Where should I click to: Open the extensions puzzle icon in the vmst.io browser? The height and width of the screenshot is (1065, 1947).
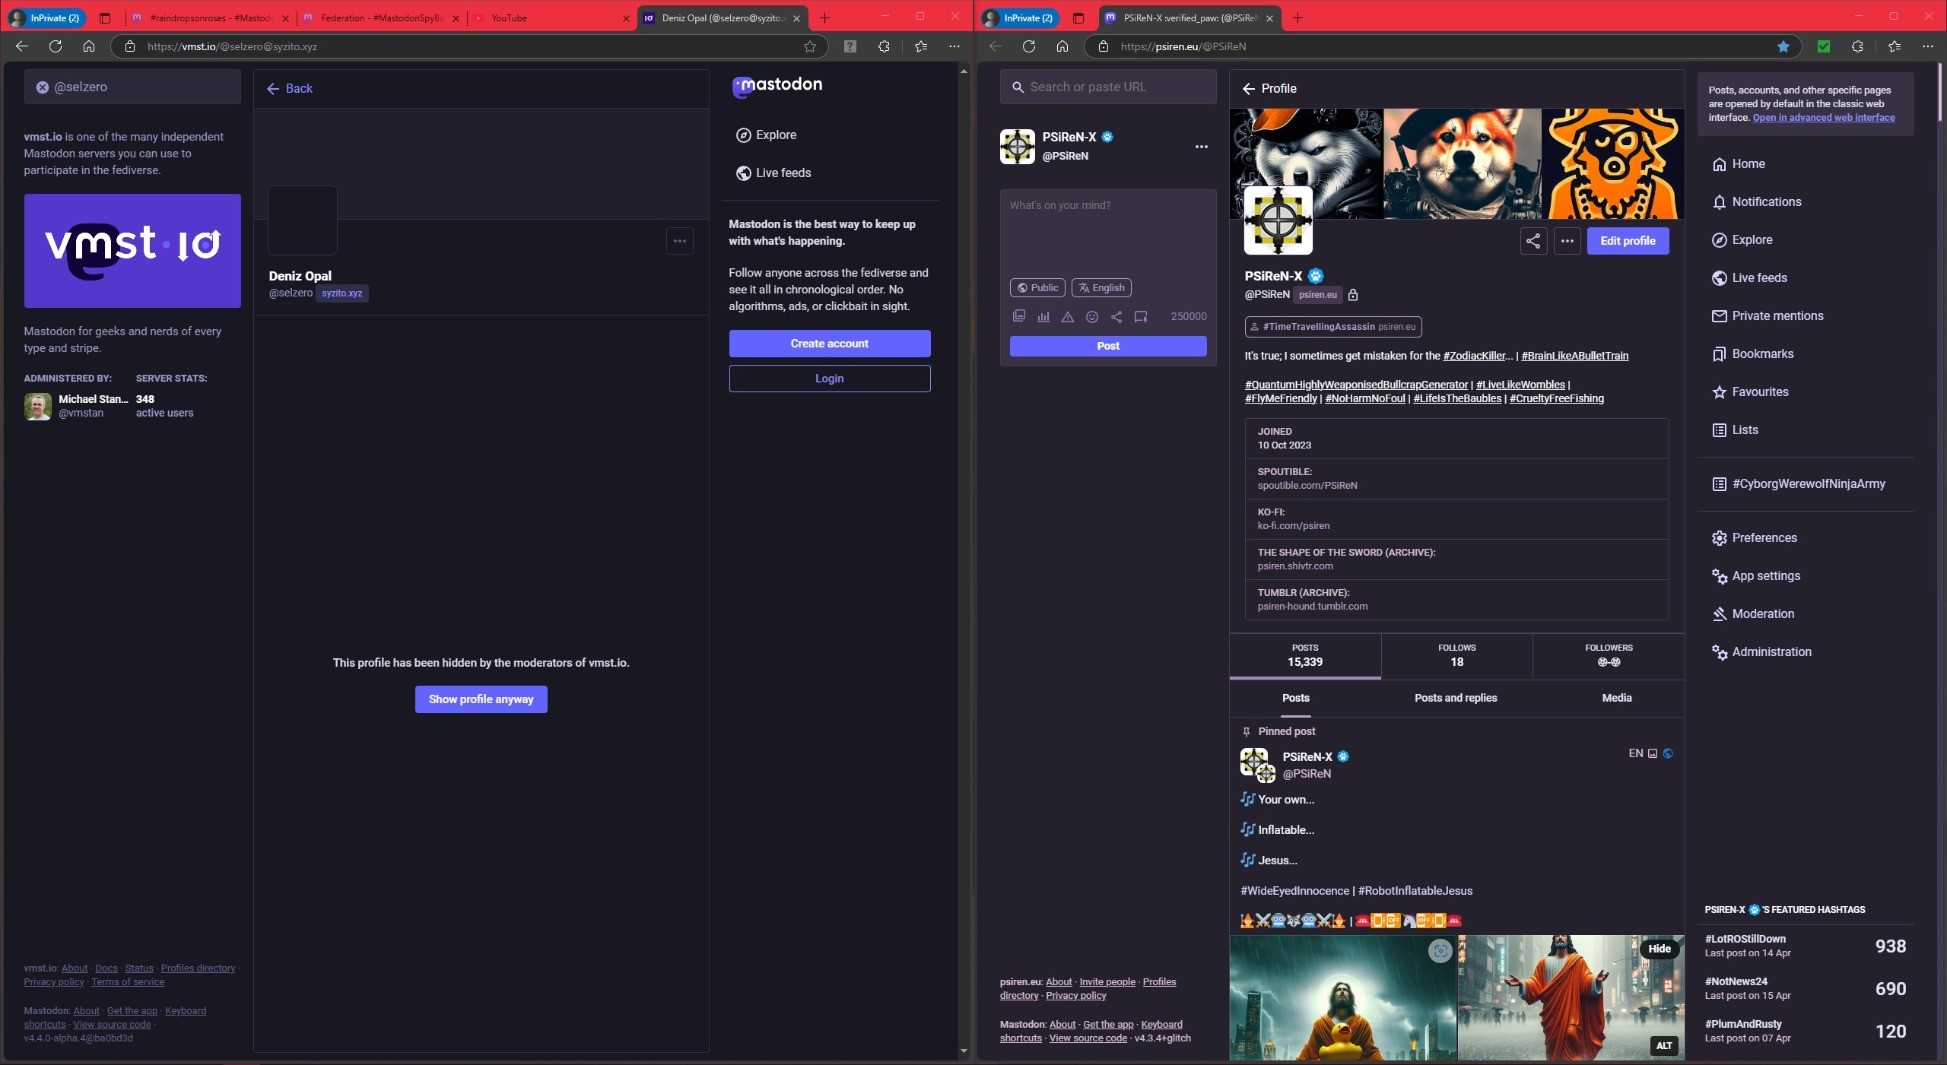884,46
